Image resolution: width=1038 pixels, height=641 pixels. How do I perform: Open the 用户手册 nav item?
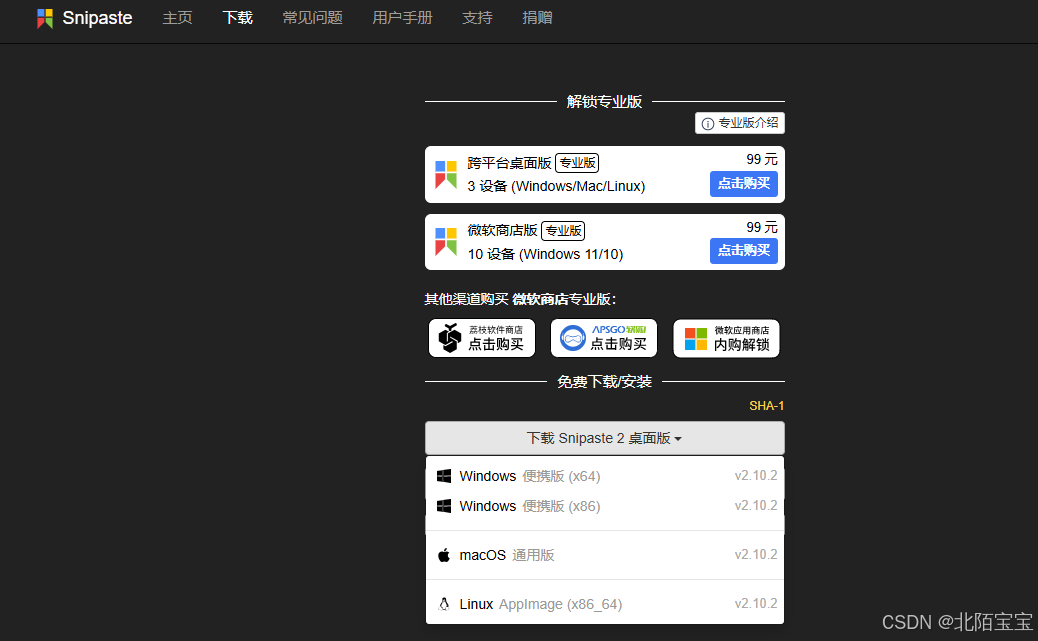(402, 18)
